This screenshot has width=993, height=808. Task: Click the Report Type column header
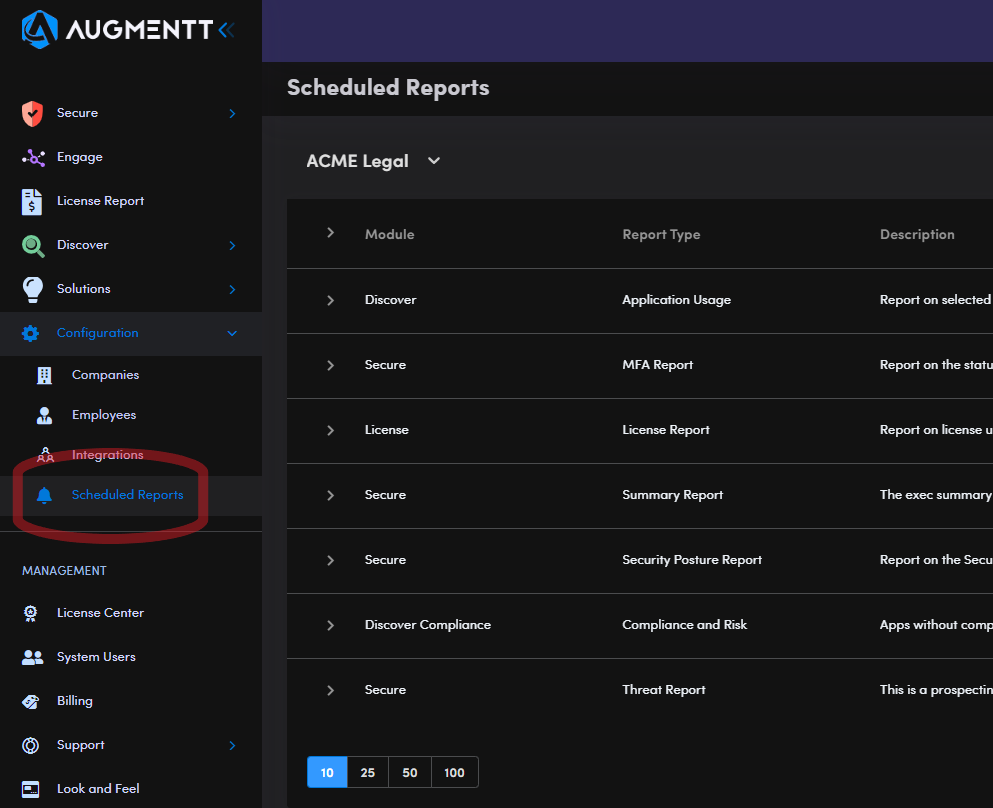click(661, 234)
